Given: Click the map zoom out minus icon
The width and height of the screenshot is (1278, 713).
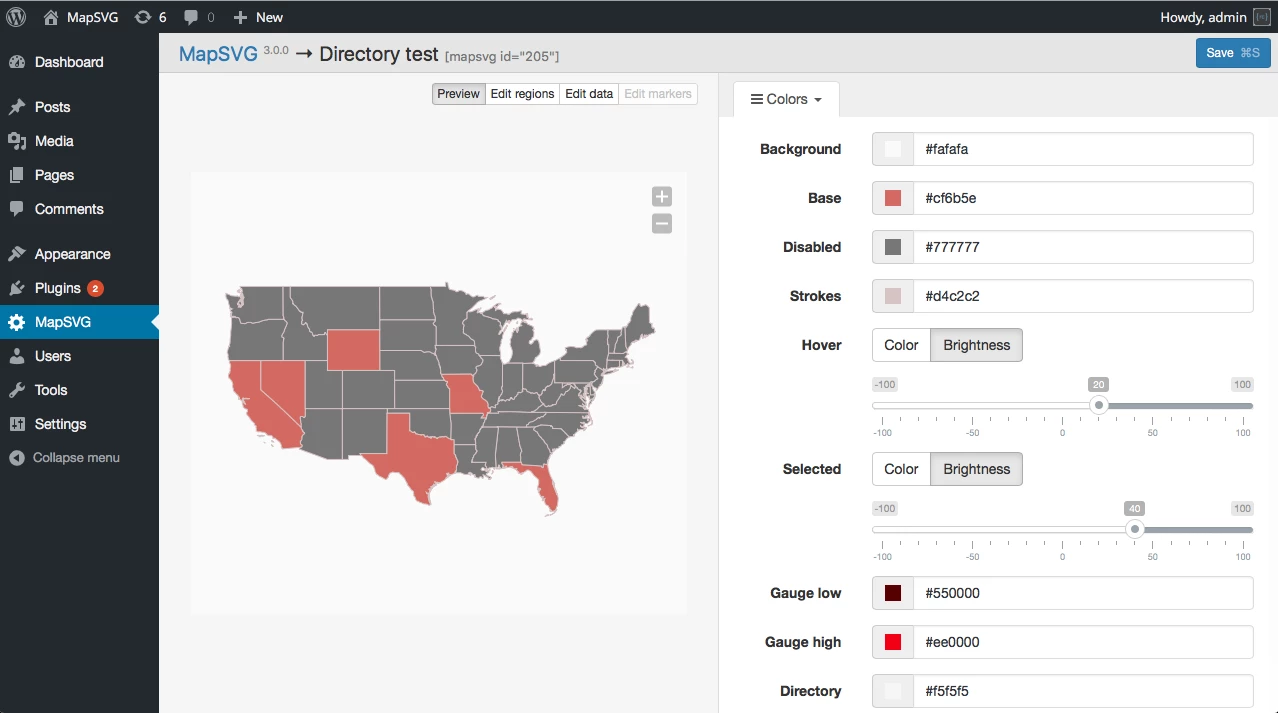Looking at the screenshot, I should (661, 224).
